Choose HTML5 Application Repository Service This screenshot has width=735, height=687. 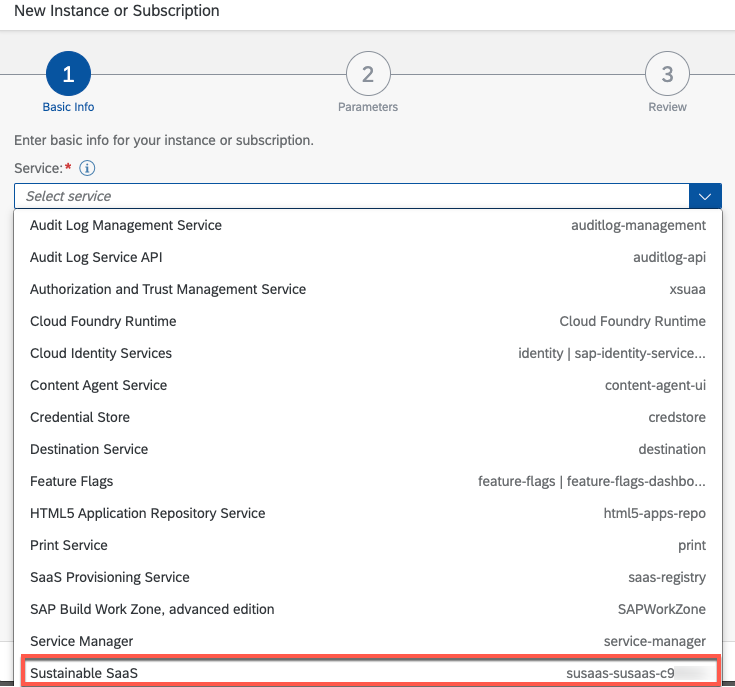(x=368, y=513)
